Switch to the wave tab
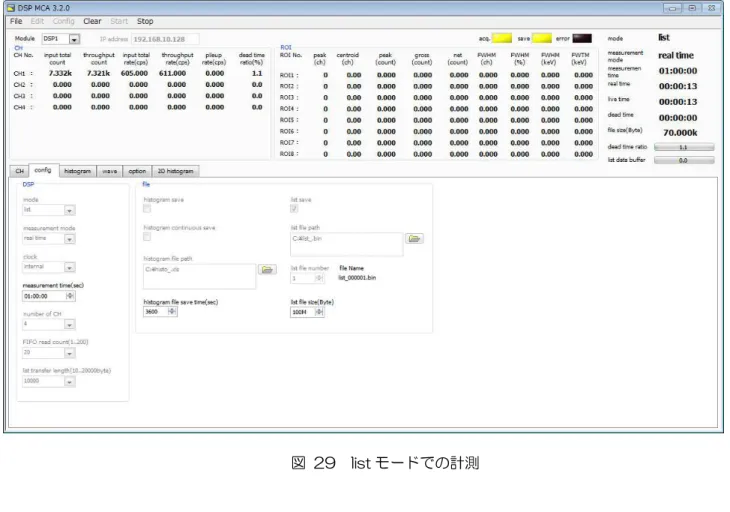 [109, 171]
